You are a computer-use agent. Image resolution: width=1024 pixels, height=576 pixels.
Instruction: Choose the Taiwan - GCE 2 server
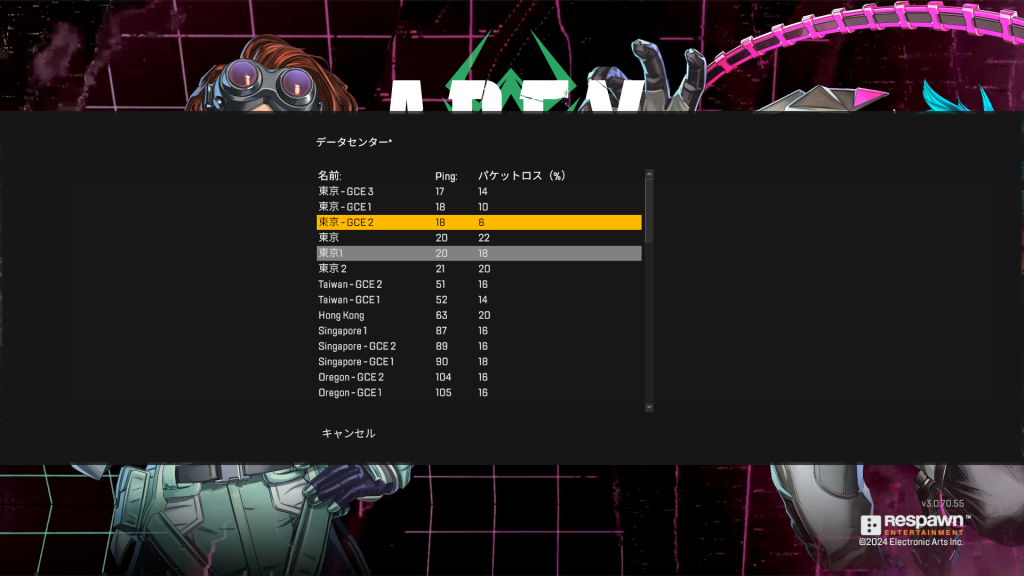350,284
